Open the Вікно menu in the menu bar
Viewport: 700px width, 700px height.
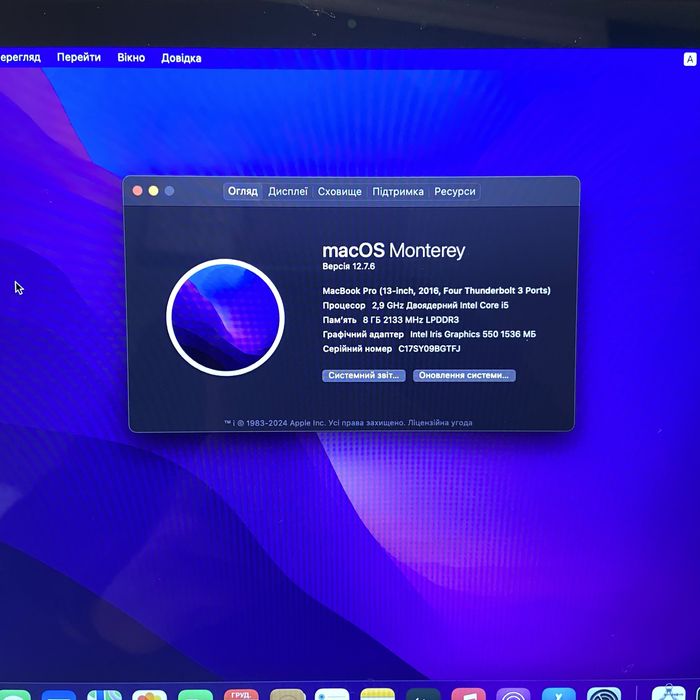(131, 58)
